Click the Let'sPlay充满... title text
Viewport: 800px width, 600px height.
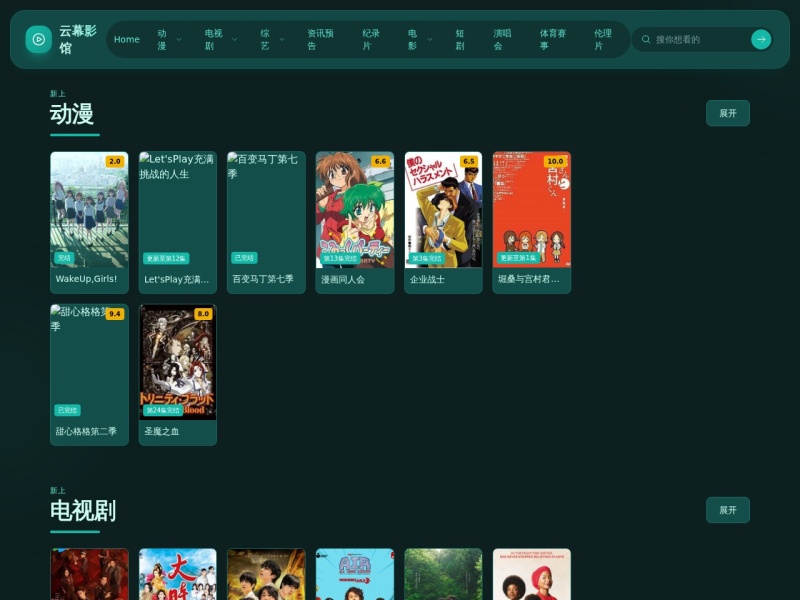[x=177, y=280]
